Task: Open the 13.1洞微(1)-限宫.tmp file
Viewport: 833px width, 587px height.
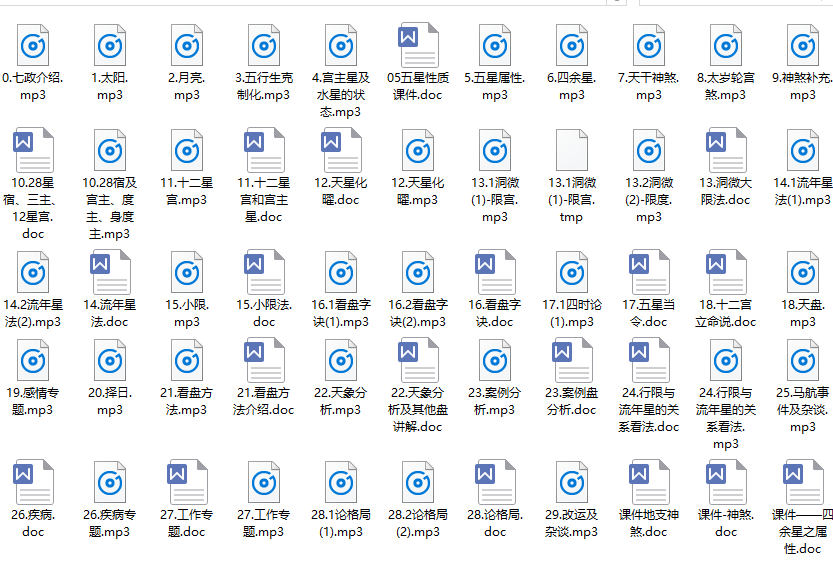Action: coord(571,151)
